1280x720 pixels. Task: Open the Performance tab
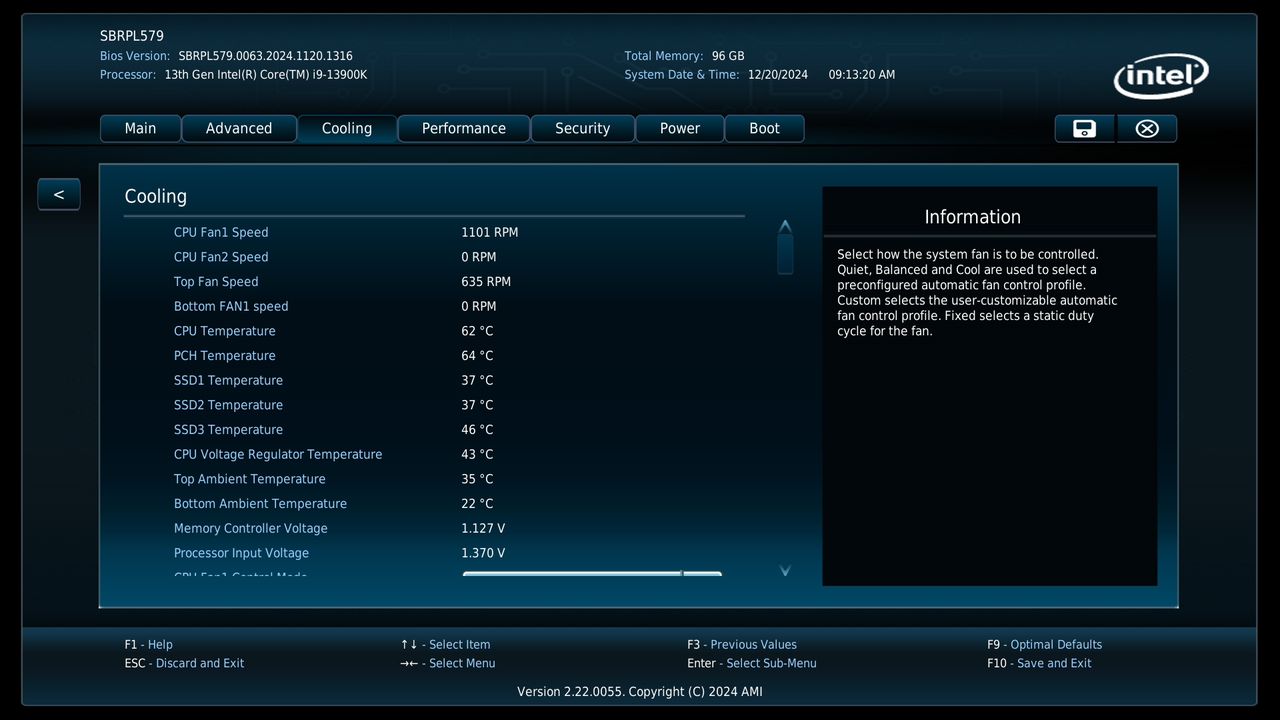(464, 128)
